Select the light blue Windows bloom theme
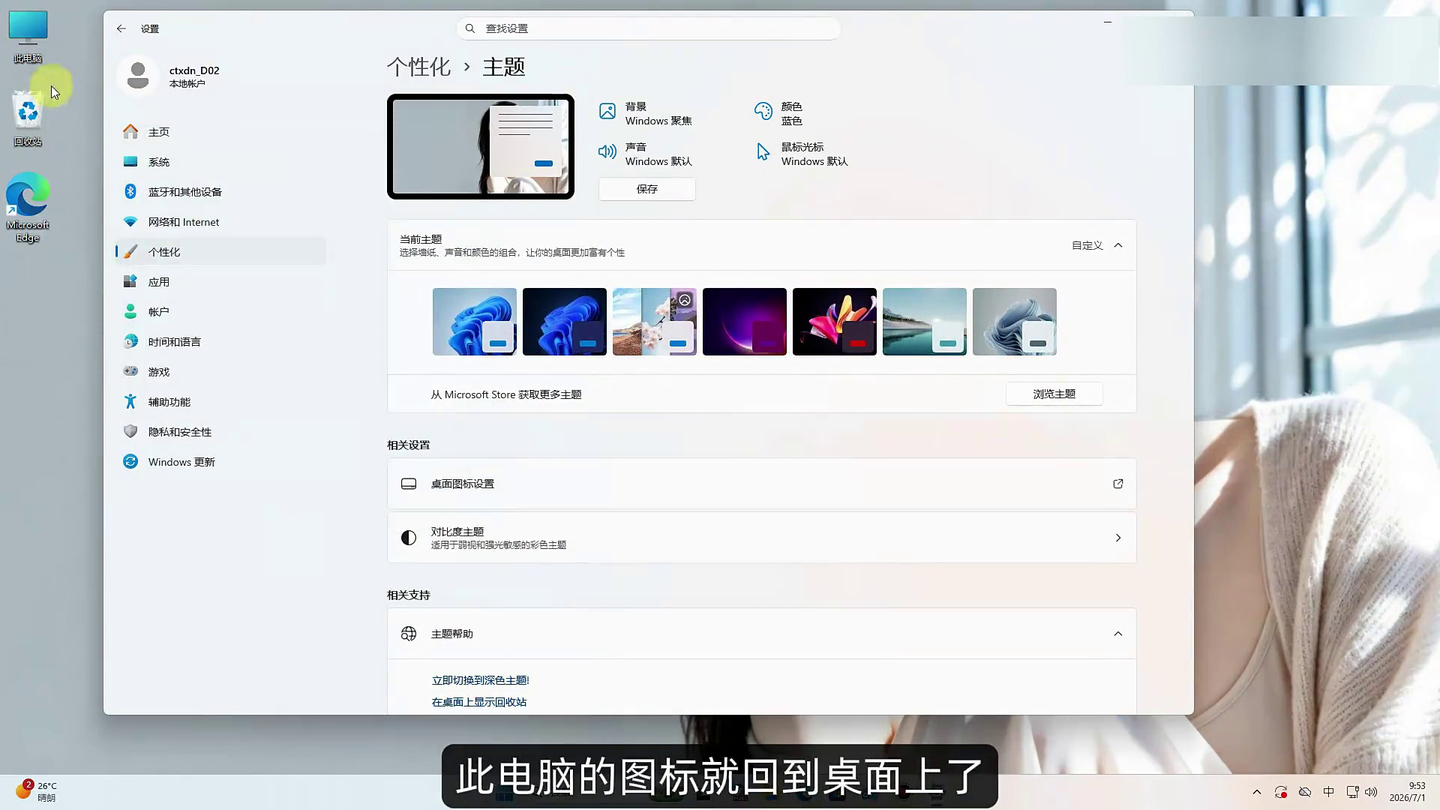 [475, 322]
